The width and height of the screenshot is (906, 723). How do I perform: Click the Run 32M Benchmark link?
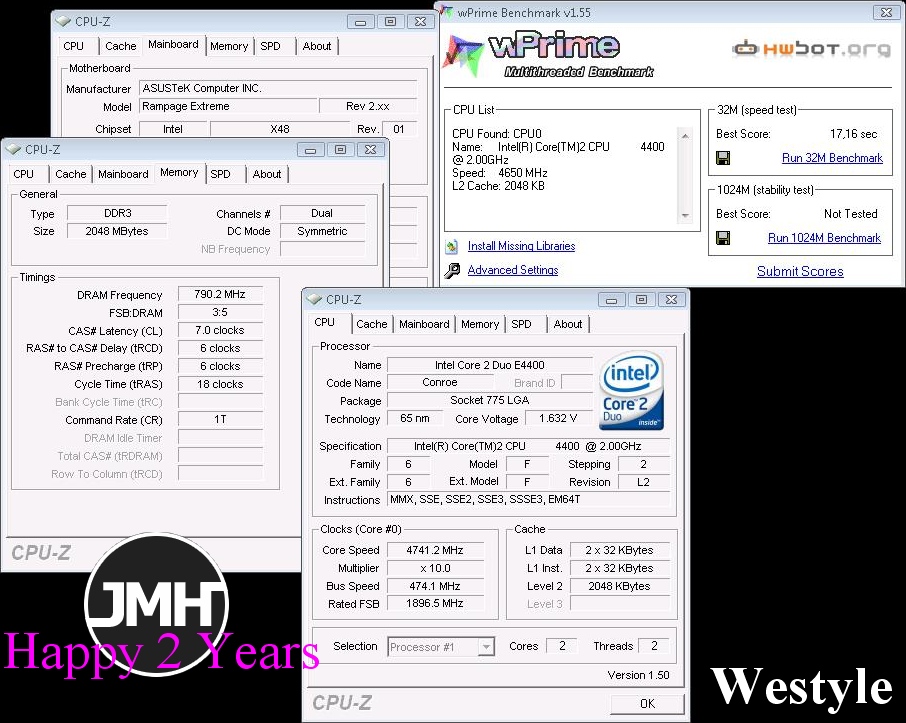832,158
